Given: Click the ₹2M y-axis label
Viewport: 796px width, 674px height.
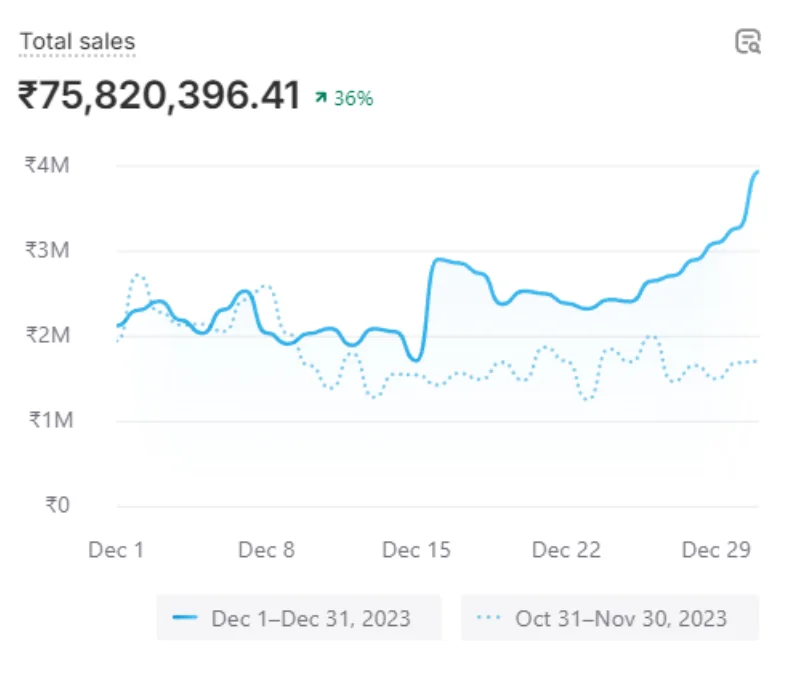Looking at the screenshot, I should [x=47, y=335].
